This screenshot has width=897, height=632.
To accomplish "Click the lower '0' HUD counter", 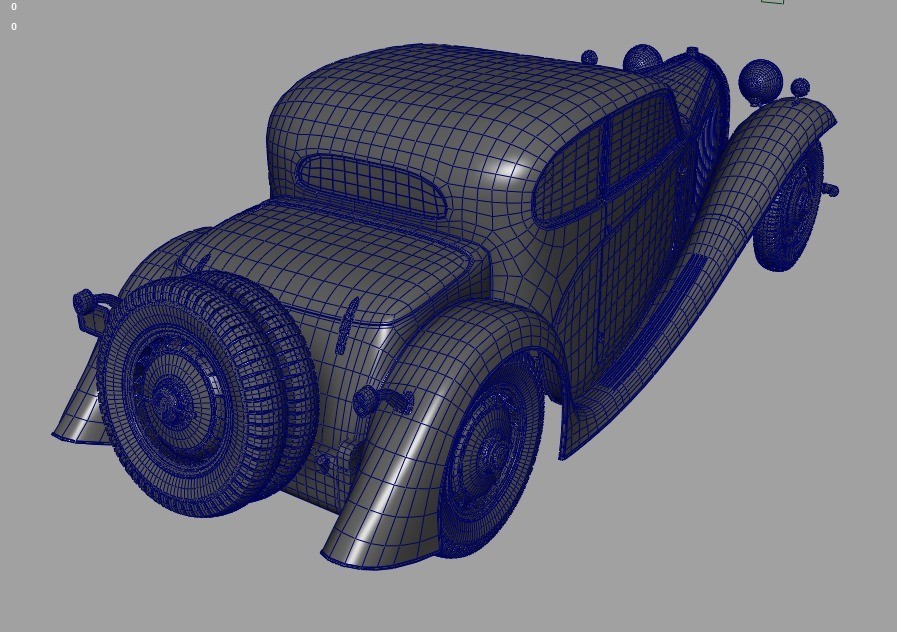I will [x=13, y=25].
